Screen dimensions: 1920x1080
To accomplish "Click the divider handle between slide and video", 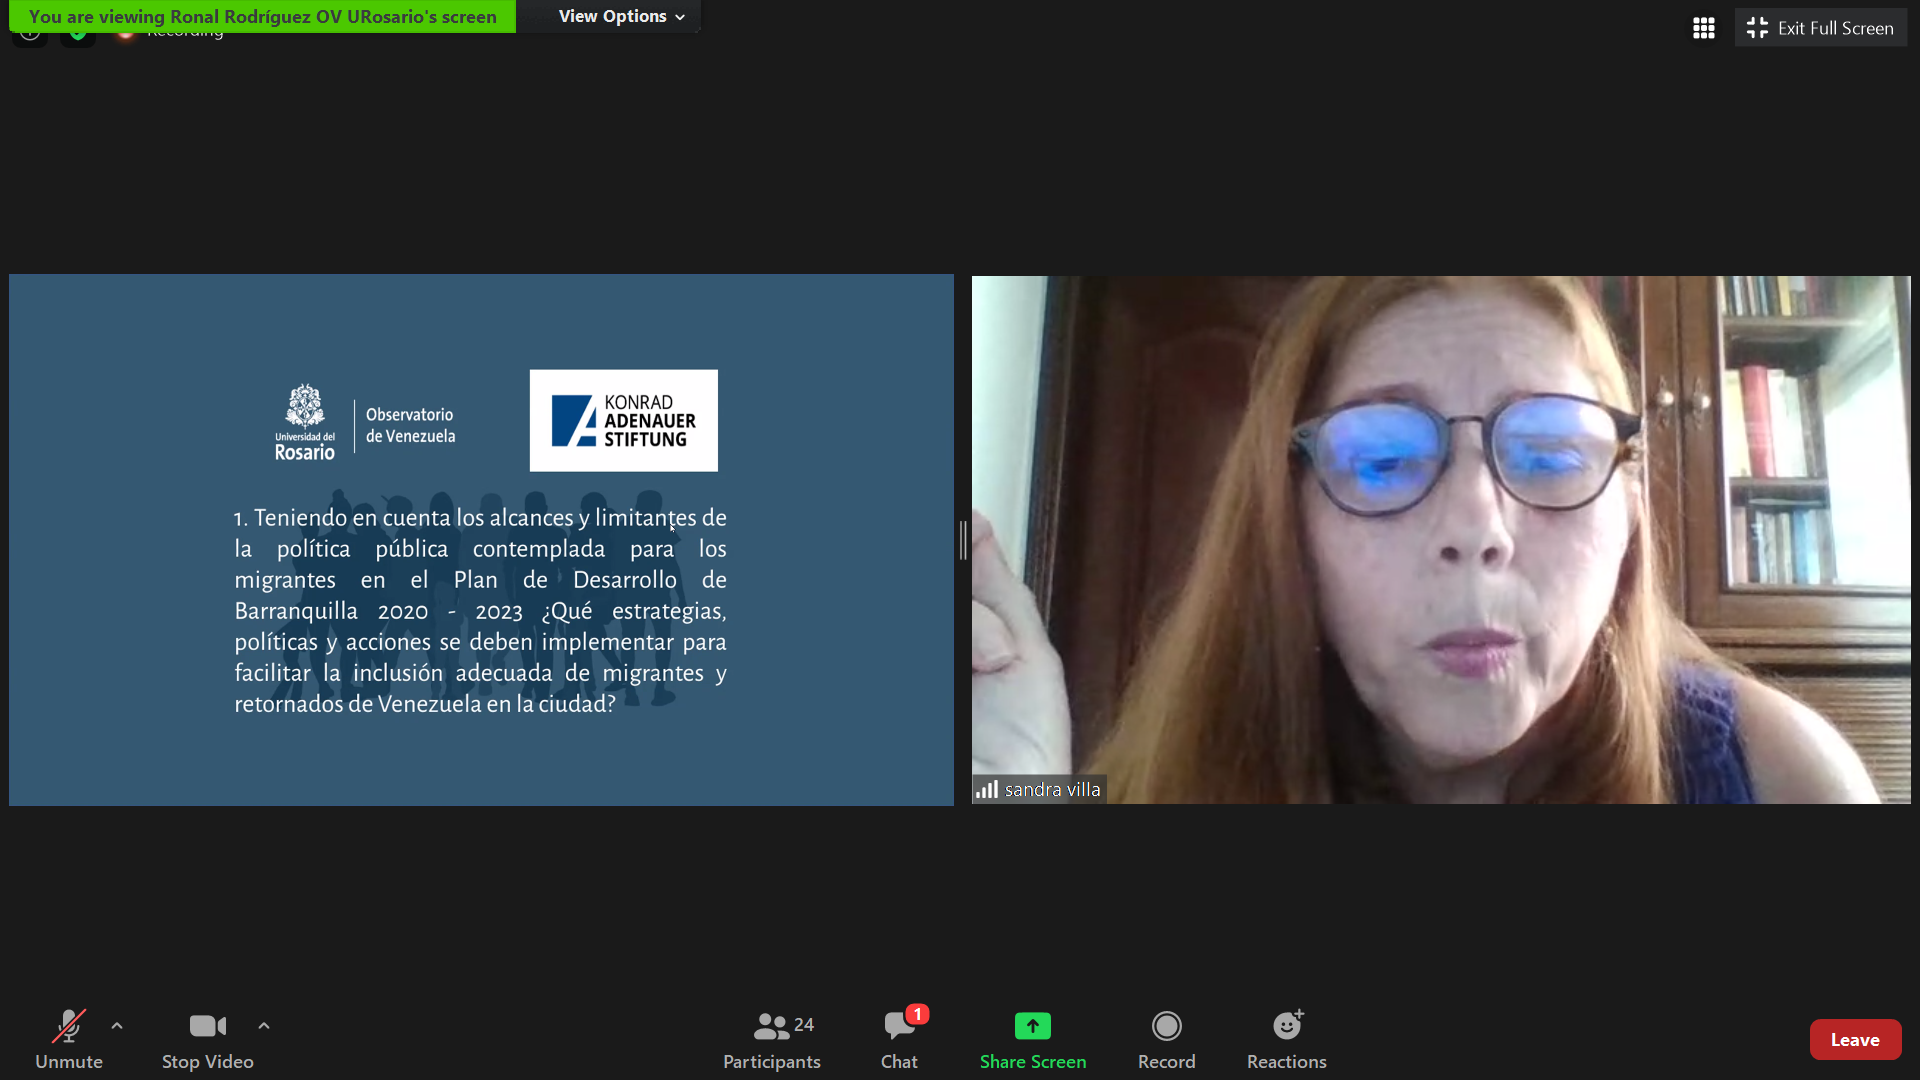I will [x=963, y=540].
